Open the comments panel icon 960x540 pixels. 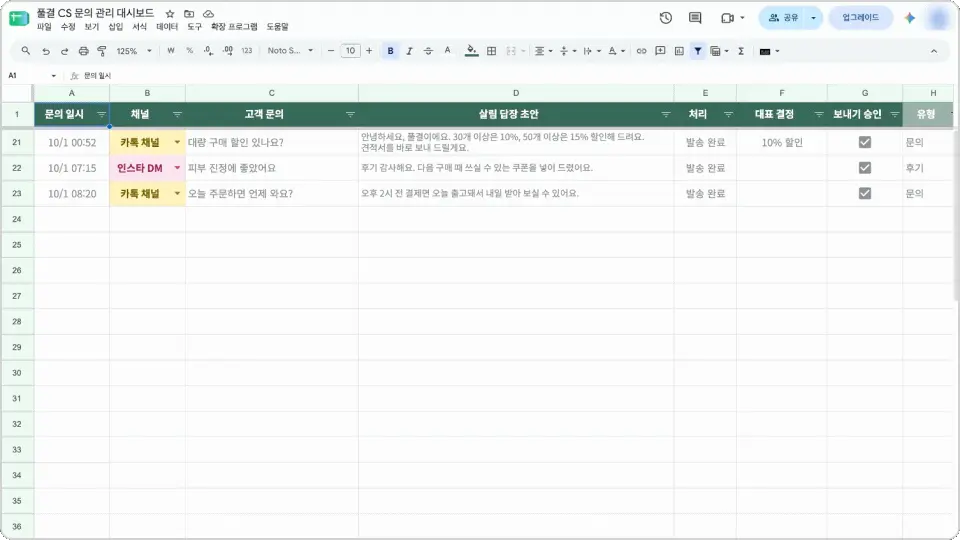(695, 18)
